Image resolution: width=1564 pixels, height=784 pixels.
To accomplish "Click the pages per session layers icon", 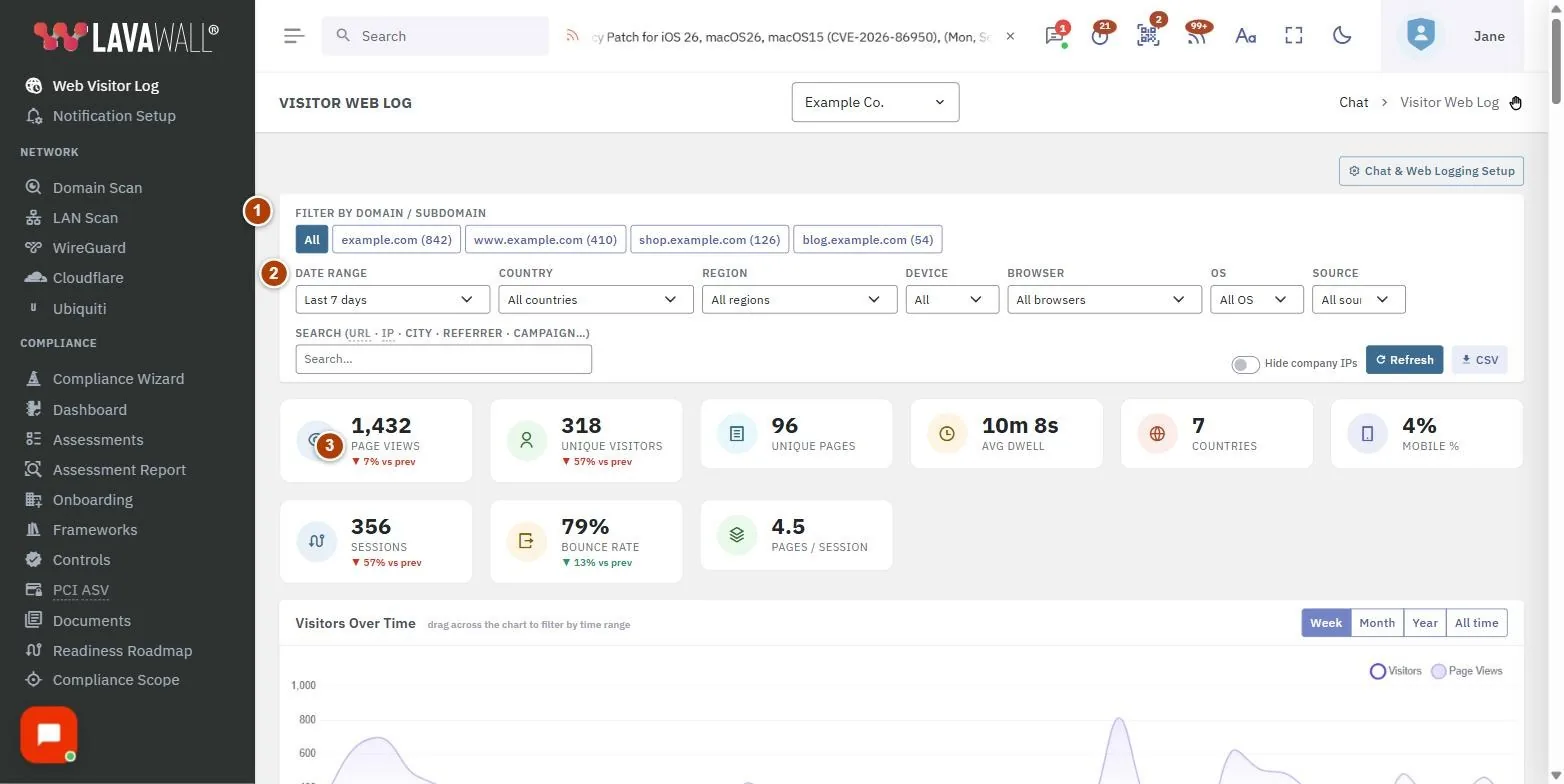I will [737, 535].
